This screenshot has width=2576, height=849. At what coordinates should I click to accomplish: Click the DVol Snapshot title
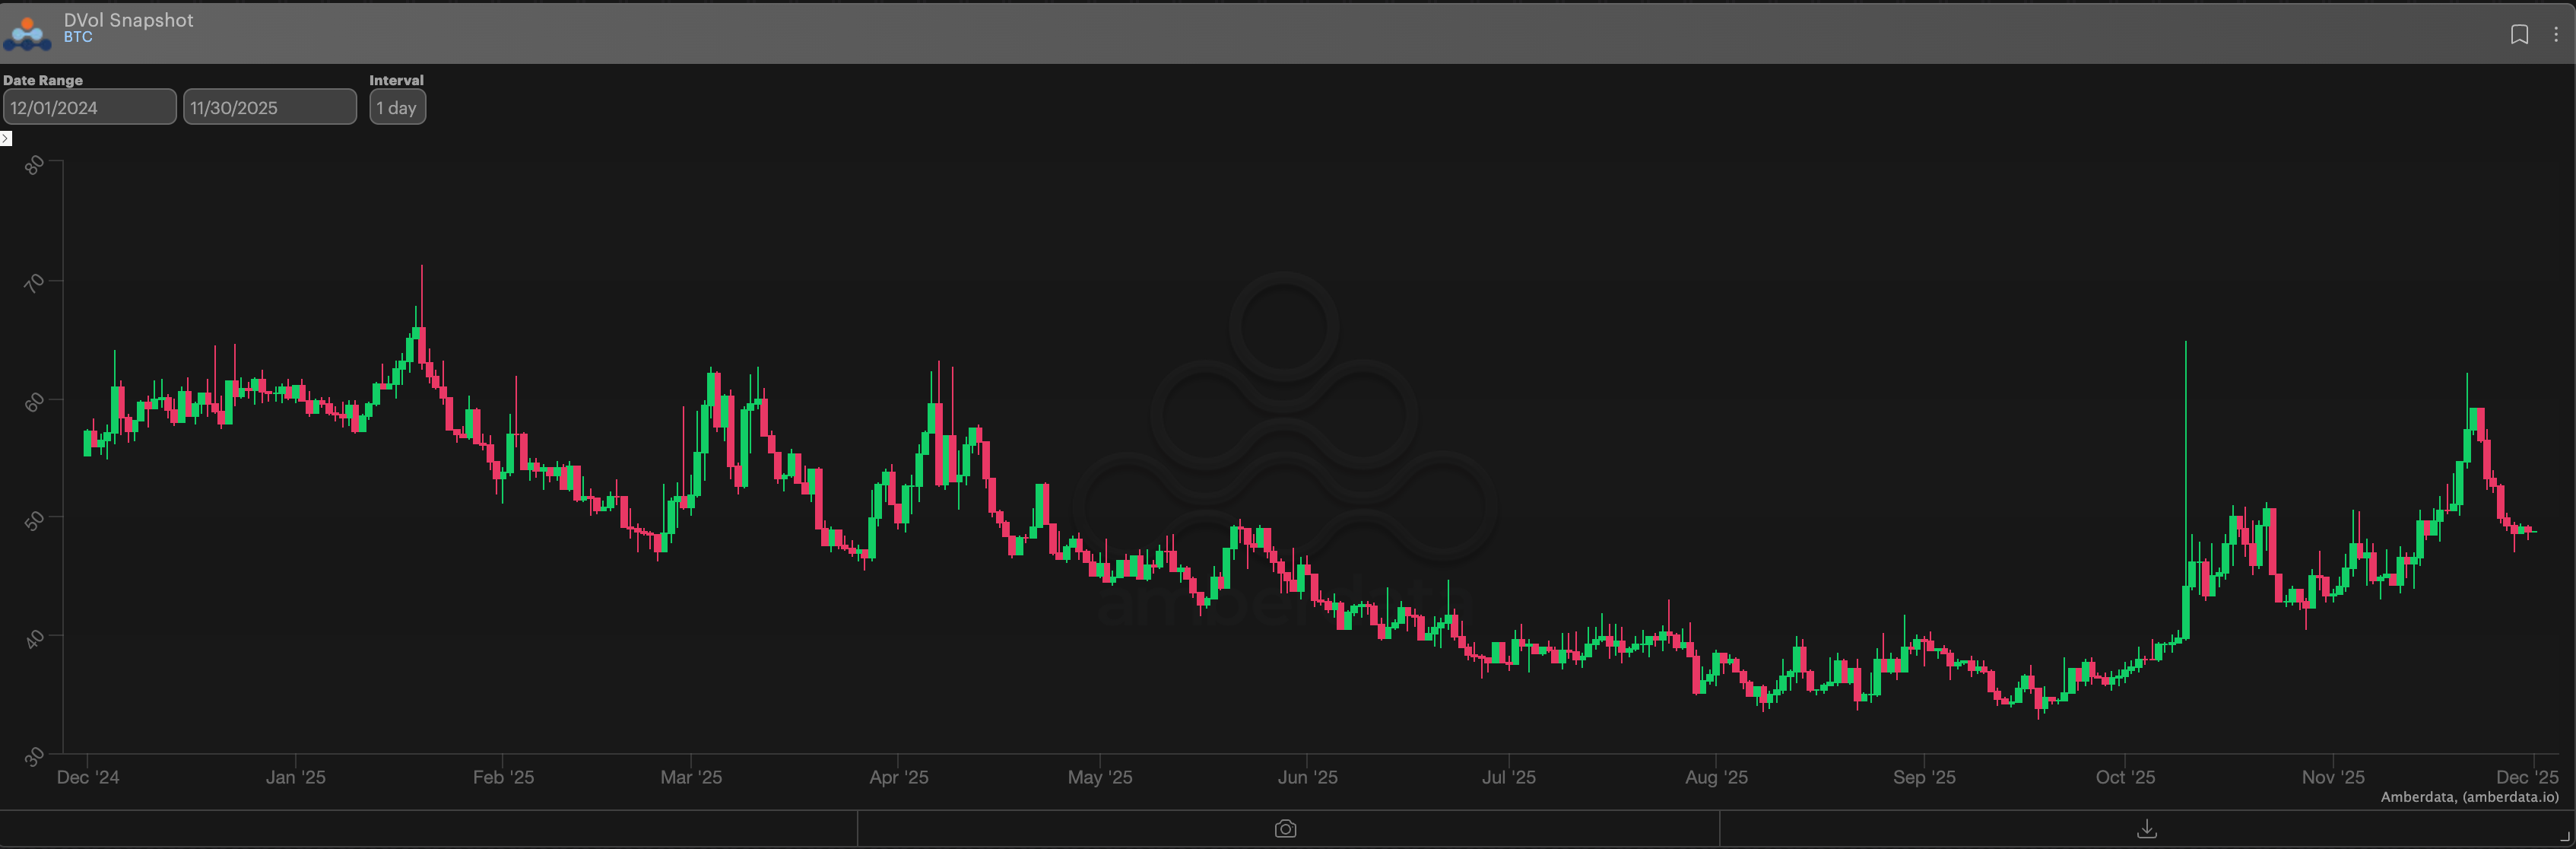(128, 20)
